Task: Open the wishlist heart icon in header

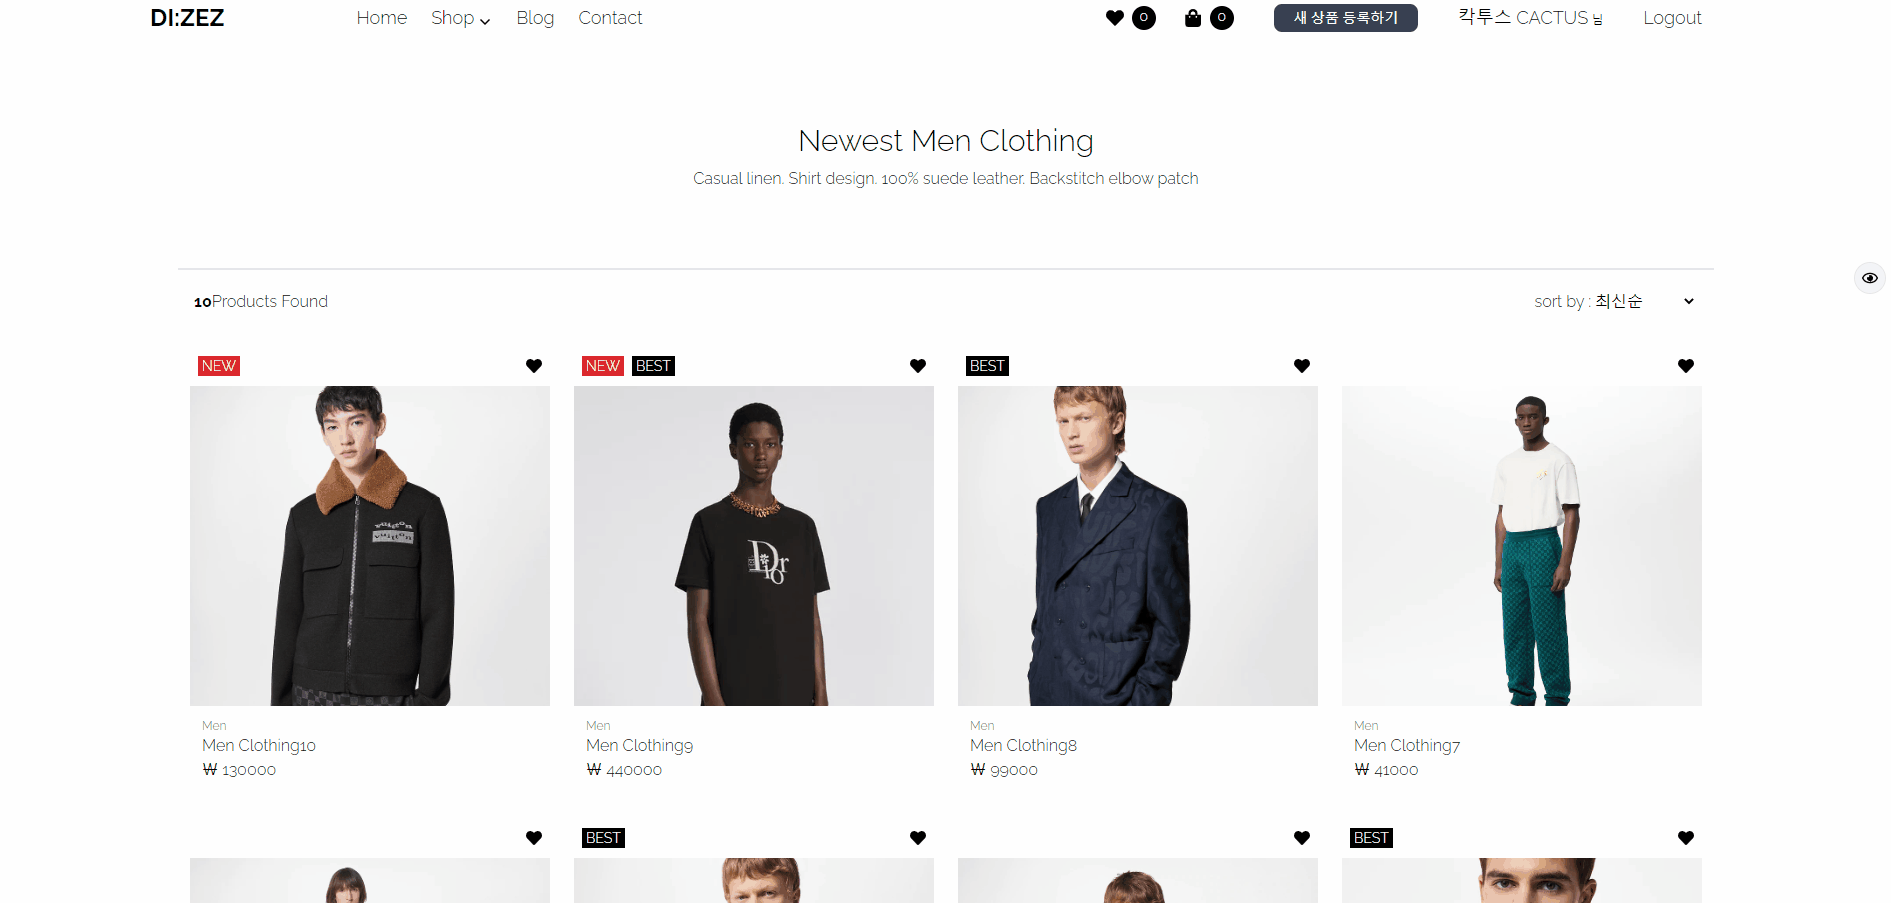Action: 1114,18
